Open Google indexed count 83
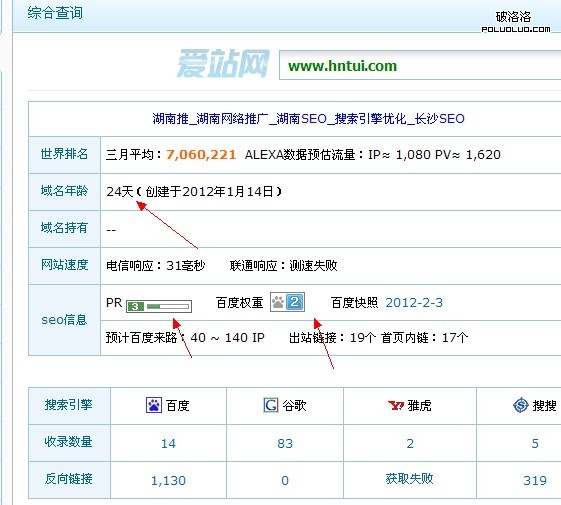 coord(285,443)
